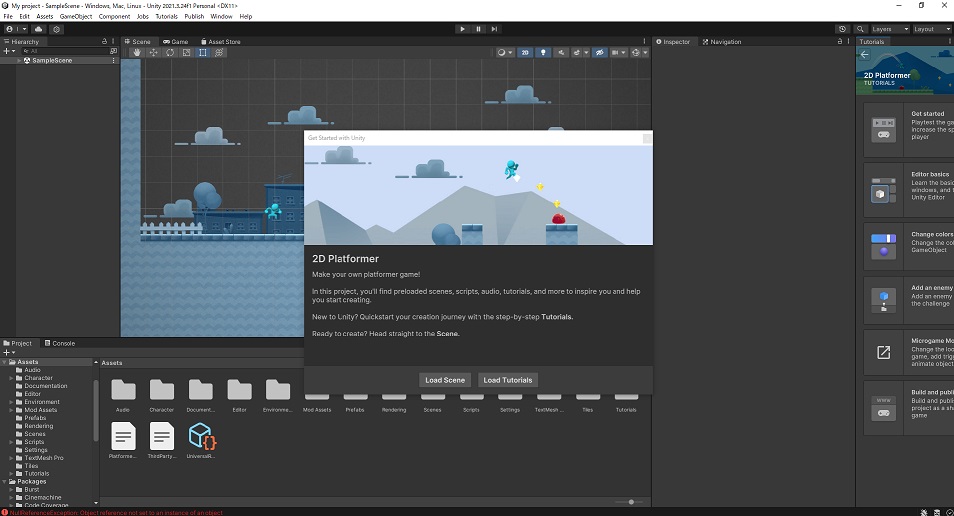Open the Editor folder thumbnail in assets grid
This screenshot has height=516, width=954.
tap(239, 389)
